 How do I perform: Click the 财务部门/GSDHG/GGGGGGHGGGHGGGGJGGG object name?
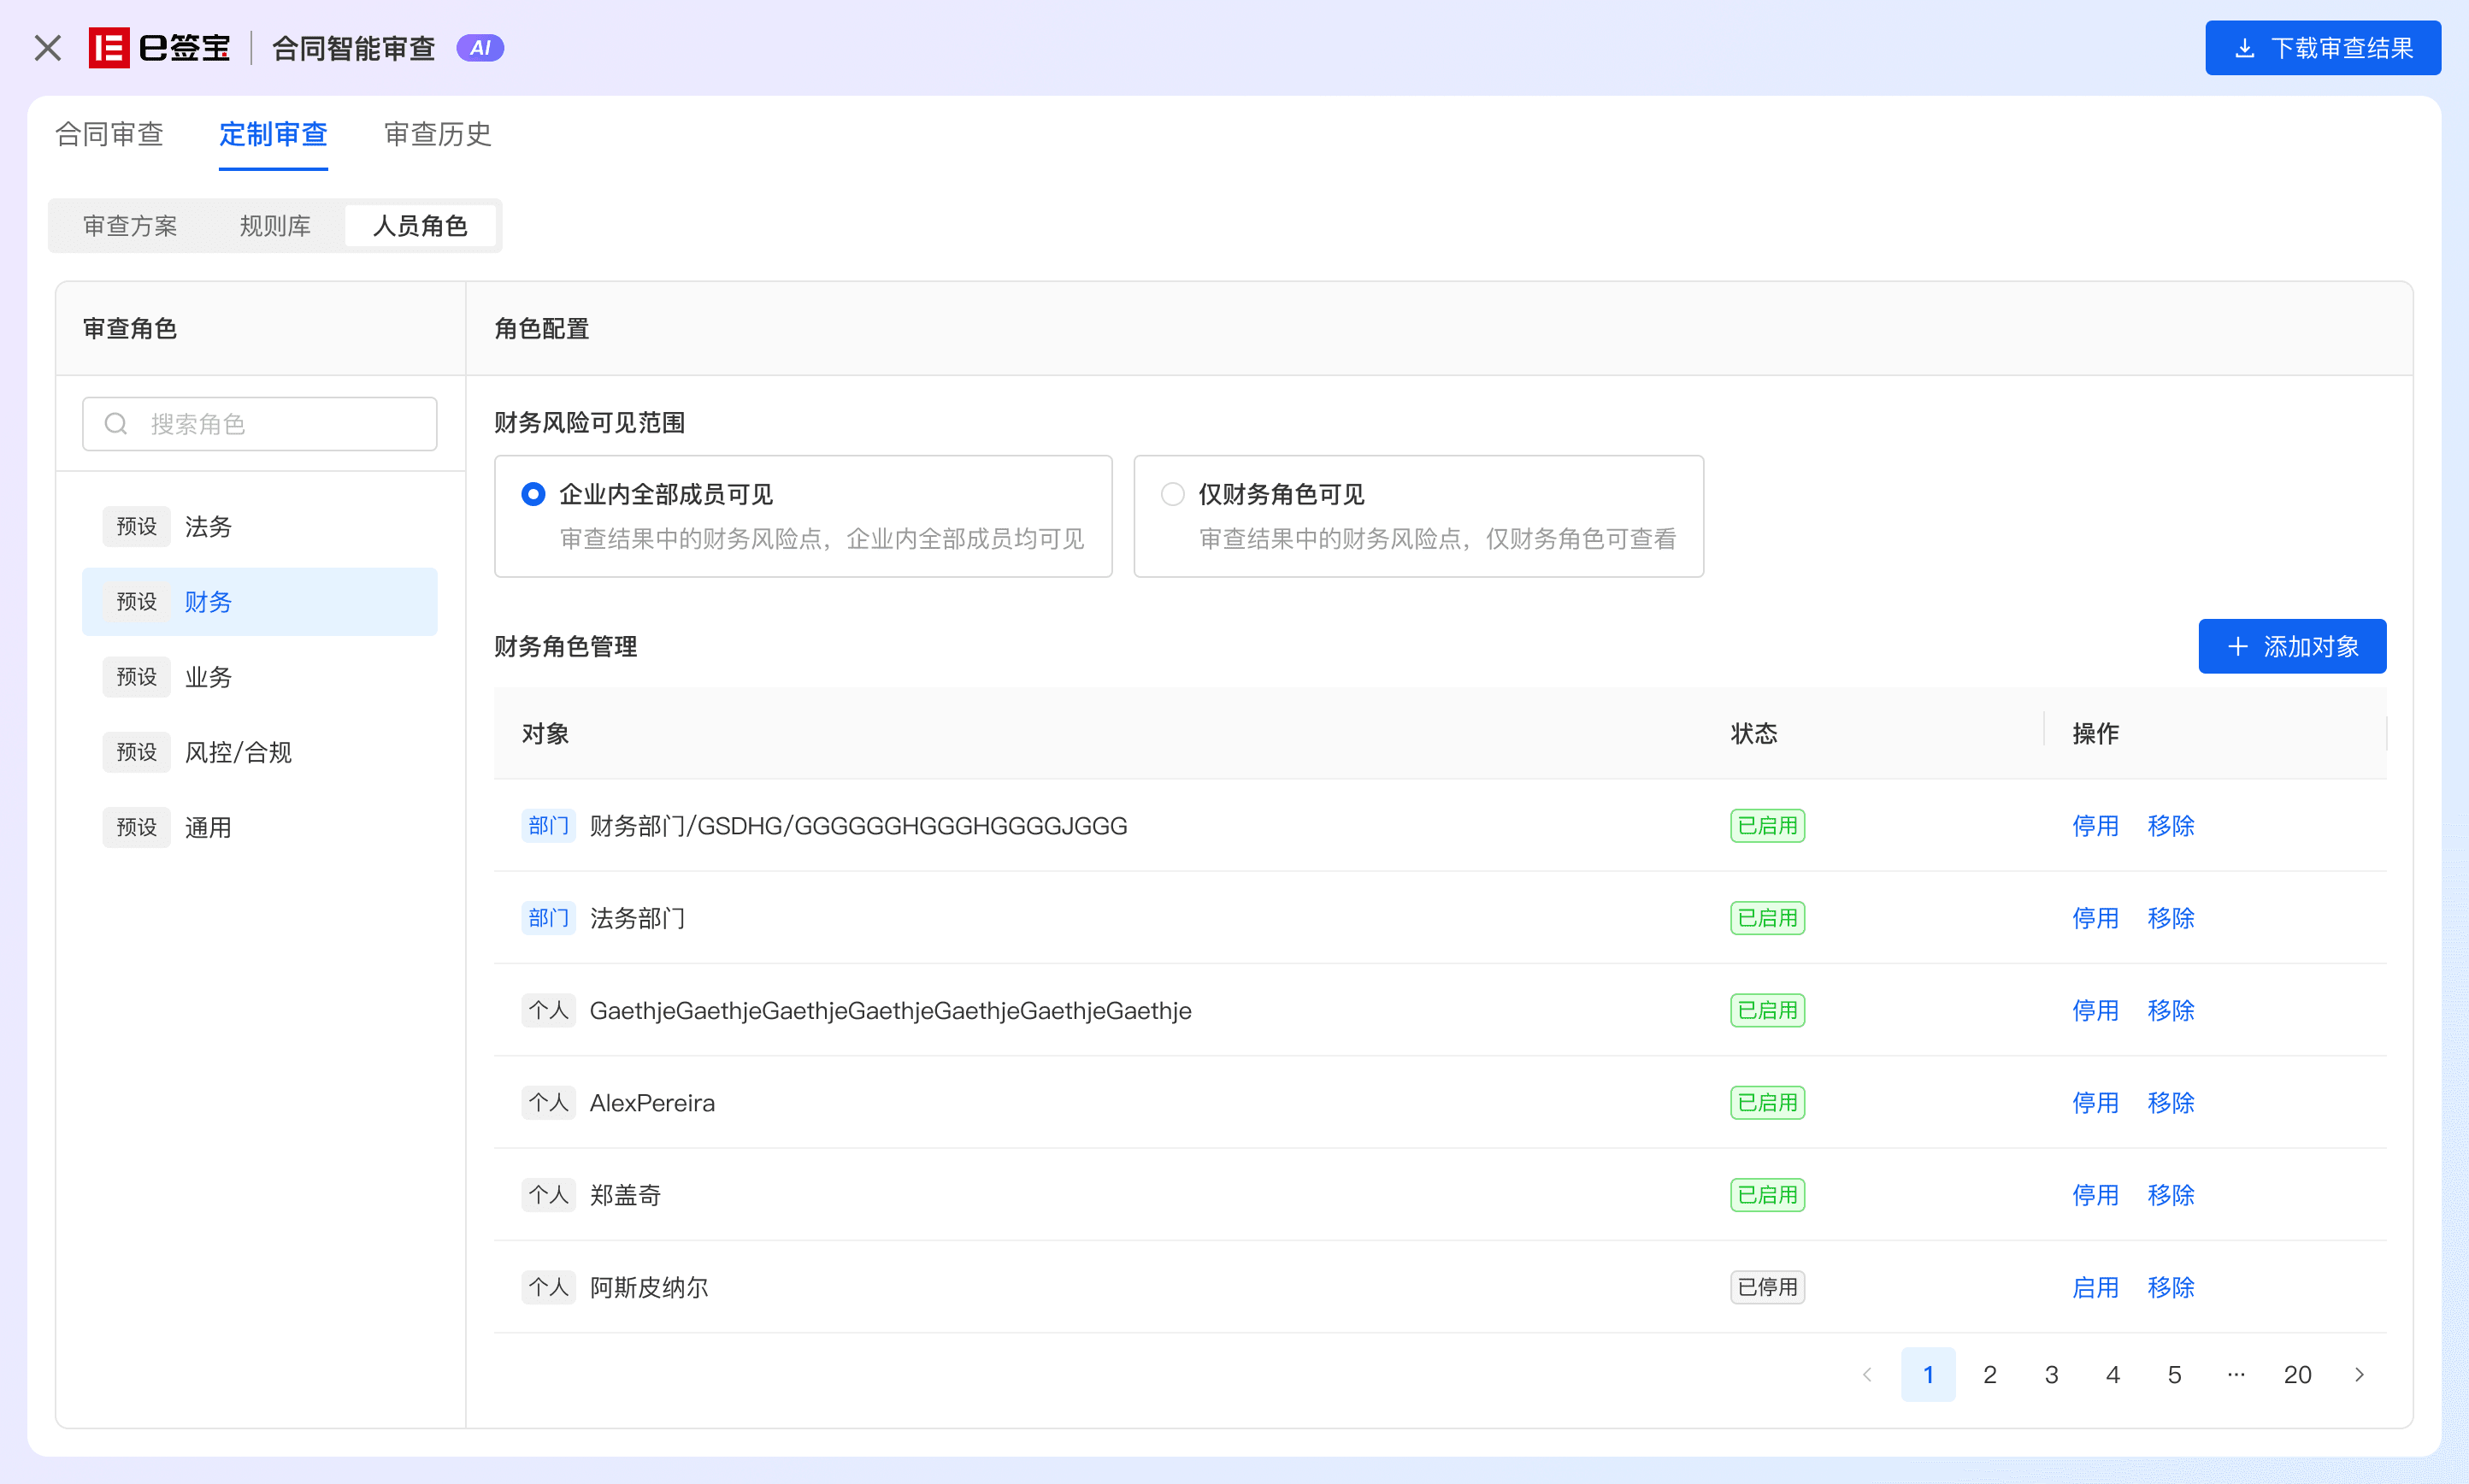(x=858, y=826)
